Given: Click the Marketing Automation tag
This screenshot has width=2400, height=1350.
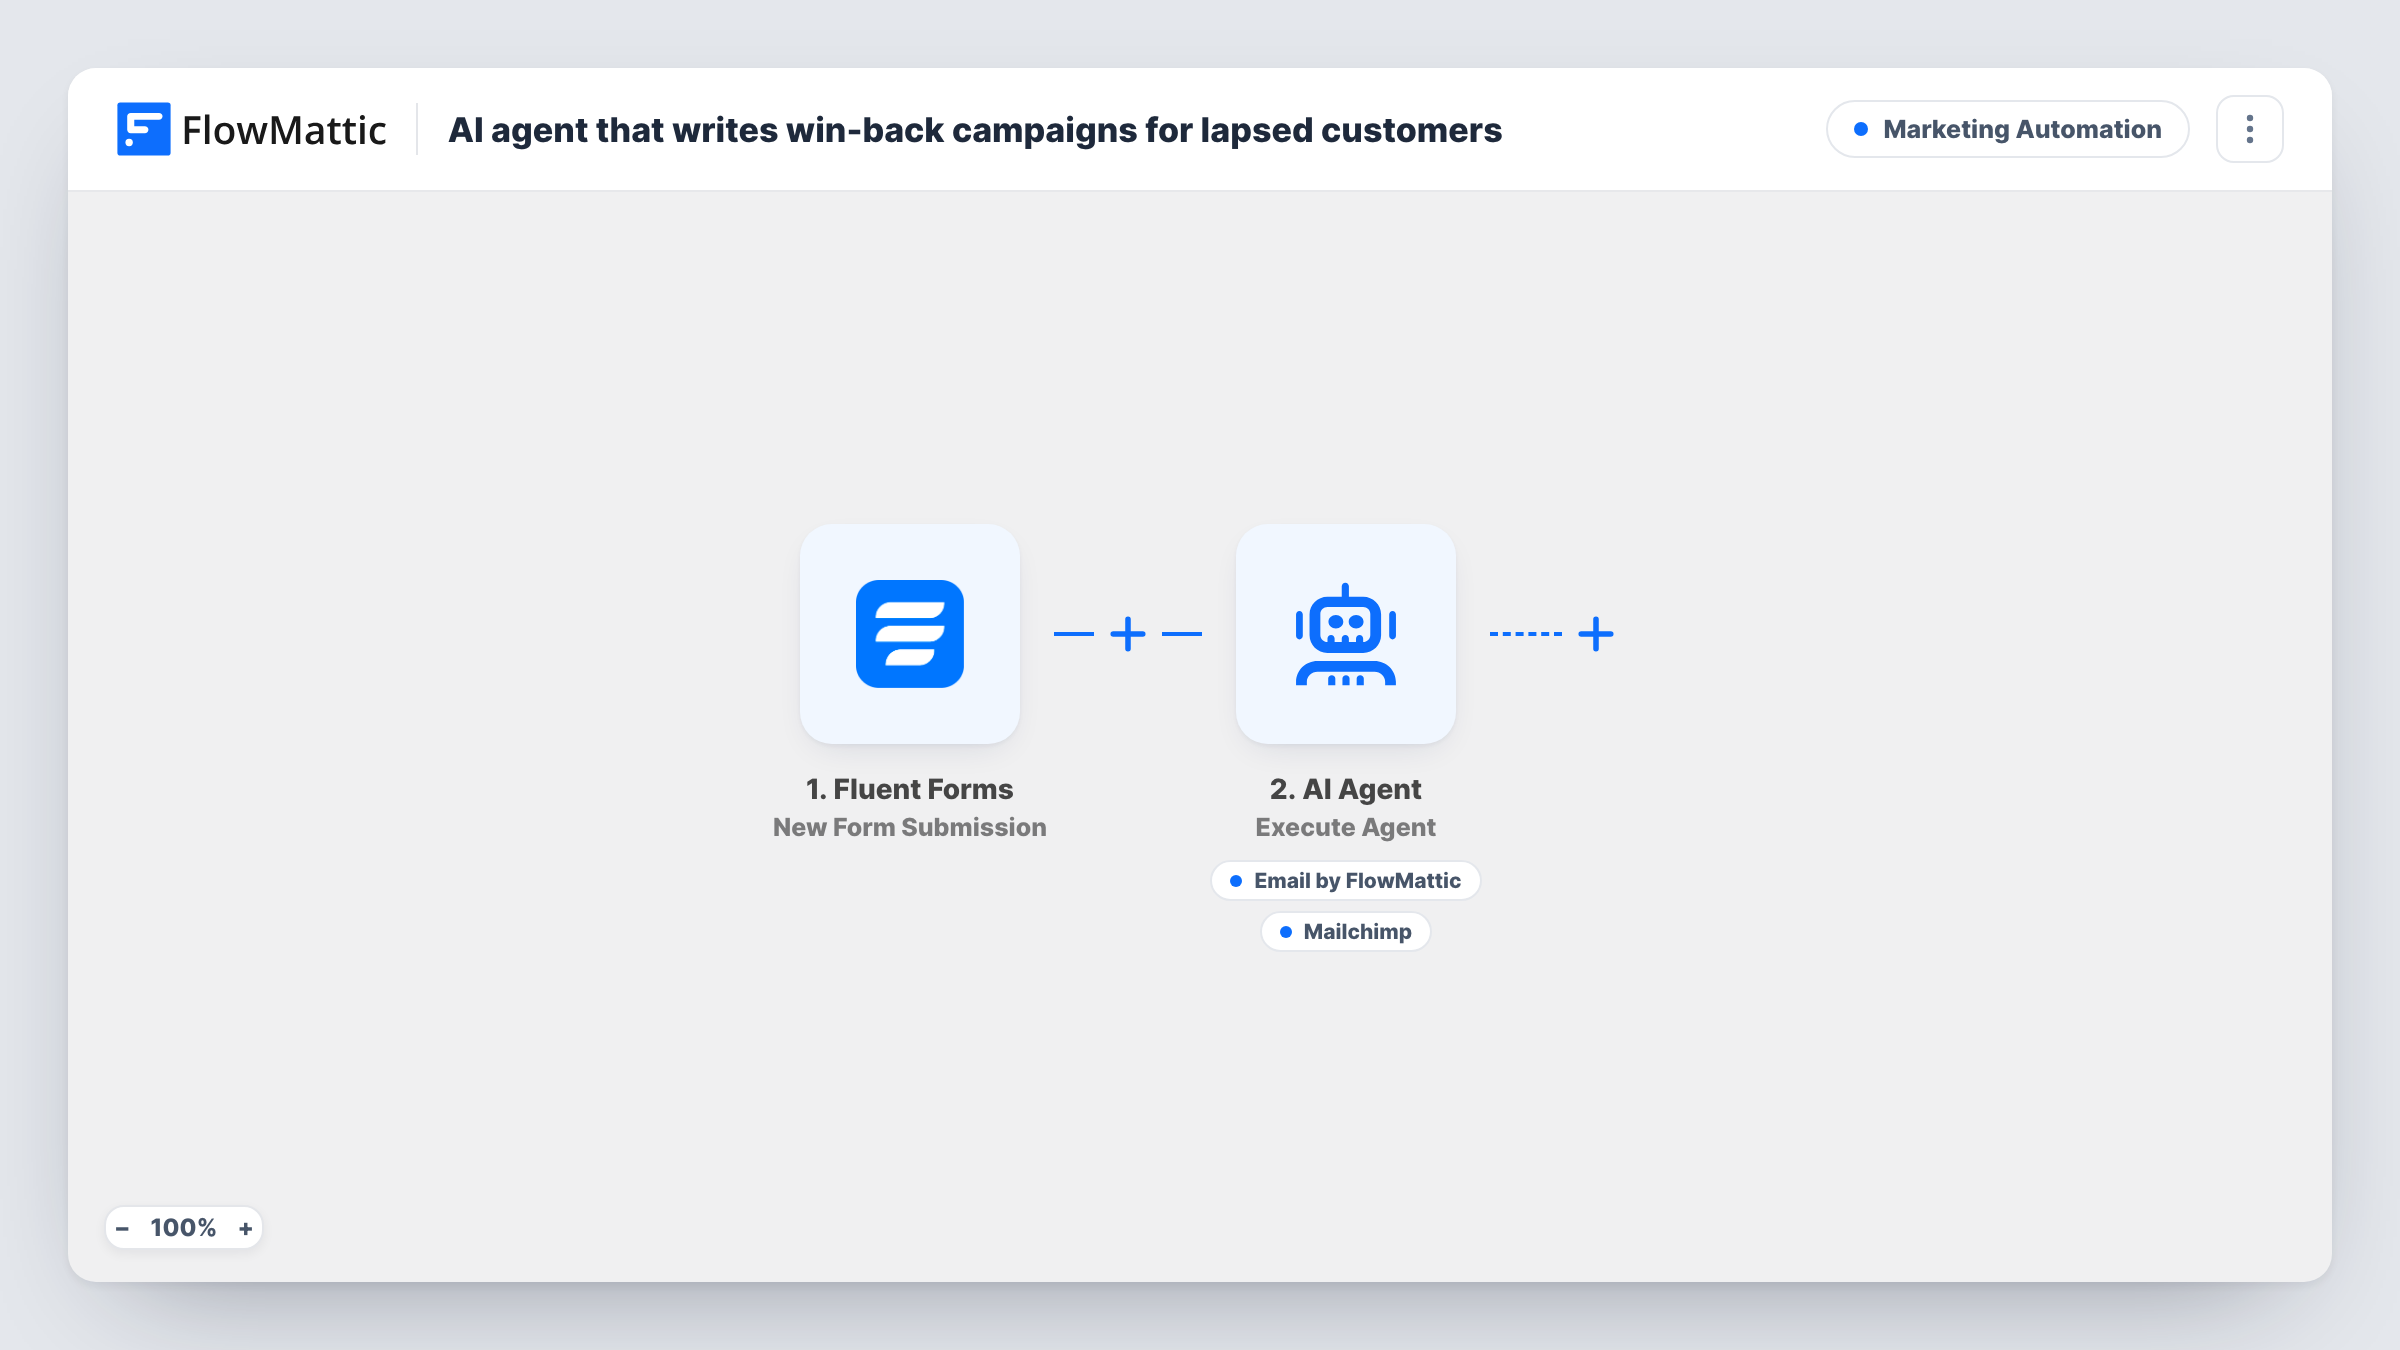Looking at the screenshot, I should (2007, 129).
